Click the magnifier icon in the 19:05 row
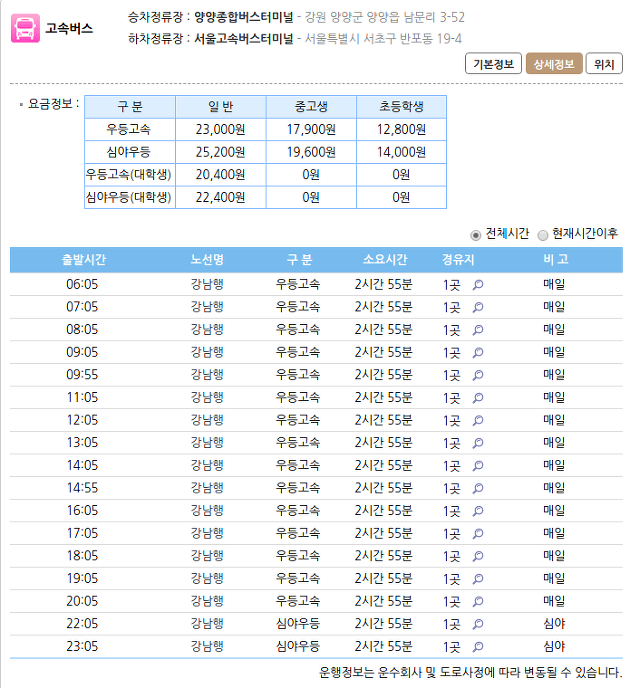Viewport: 630px width, 688px height. [478, 579]
